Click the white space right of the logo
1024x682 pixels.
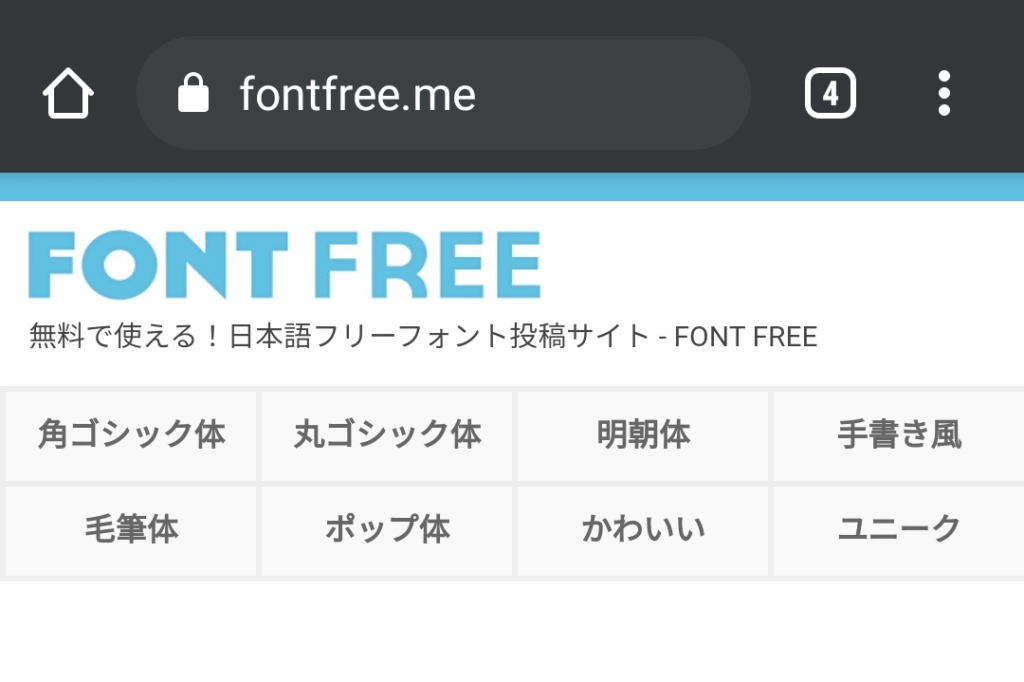coord(780,265)
